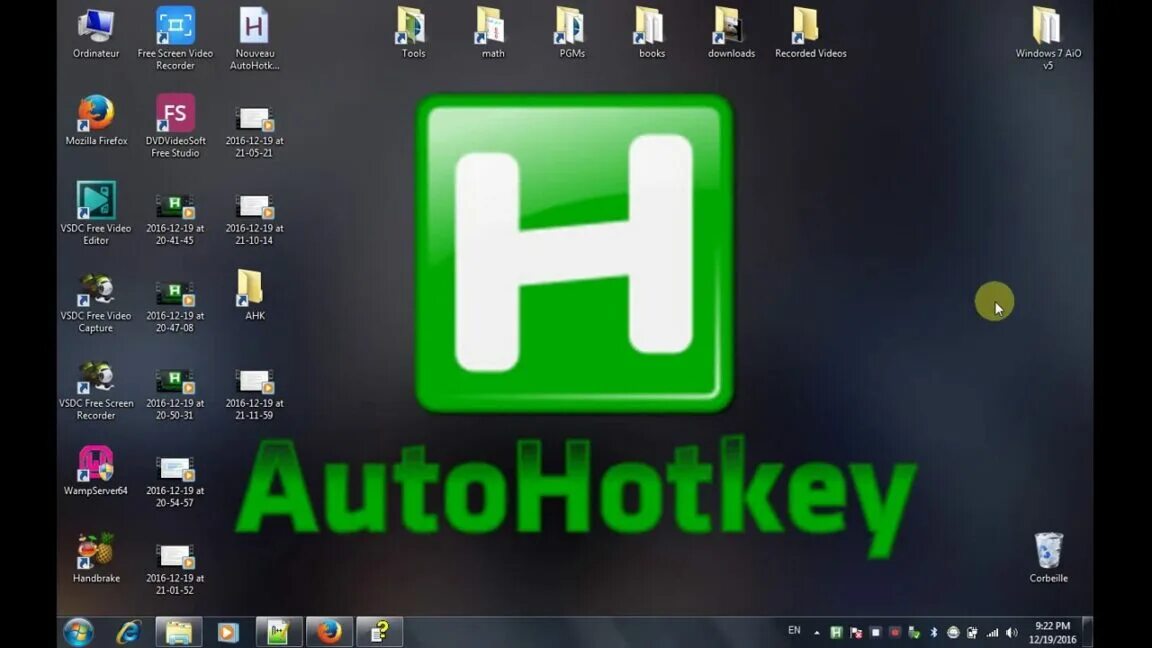The height and width of the screenshot is (648, 1152).
Task: Select the DVDVideoSoft Free Studio shortcut
Action: (x=175, y=126)
